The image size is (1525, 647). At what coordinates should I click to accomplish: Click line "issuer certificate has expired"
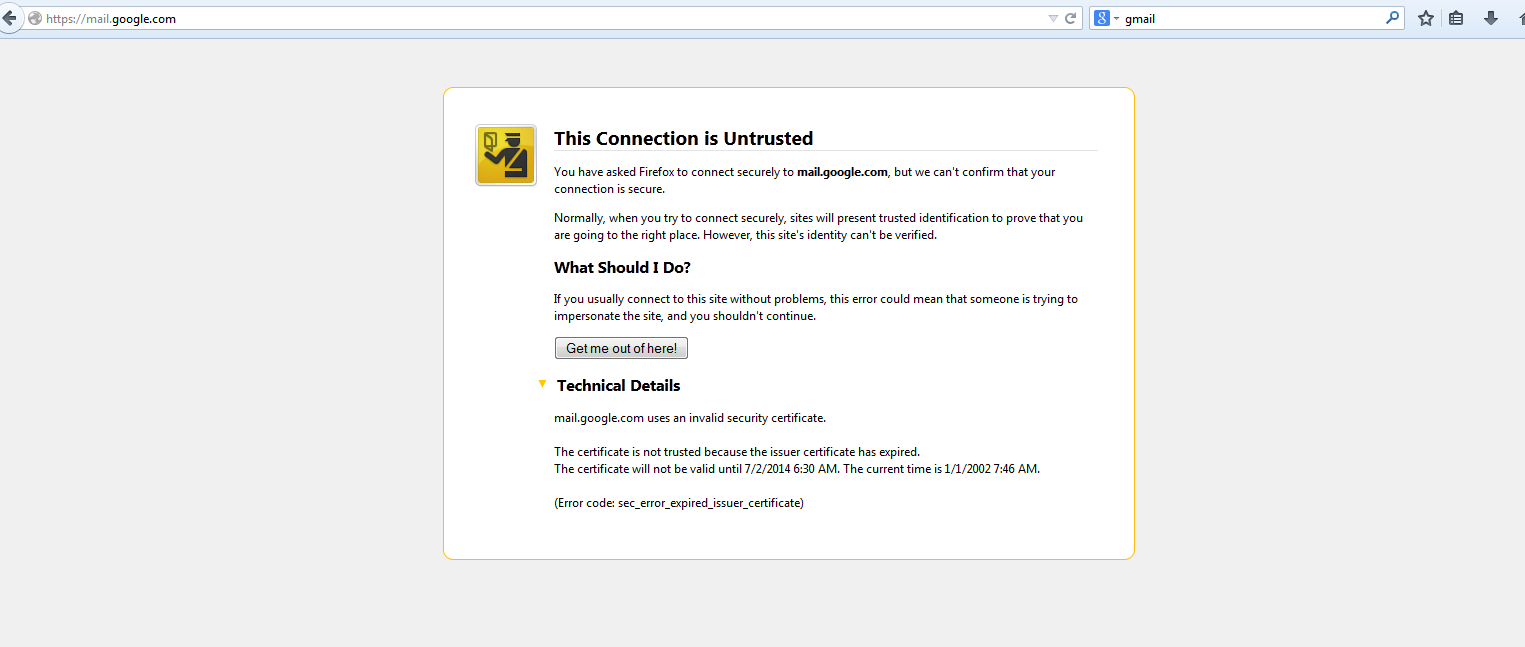pos(737,452)
